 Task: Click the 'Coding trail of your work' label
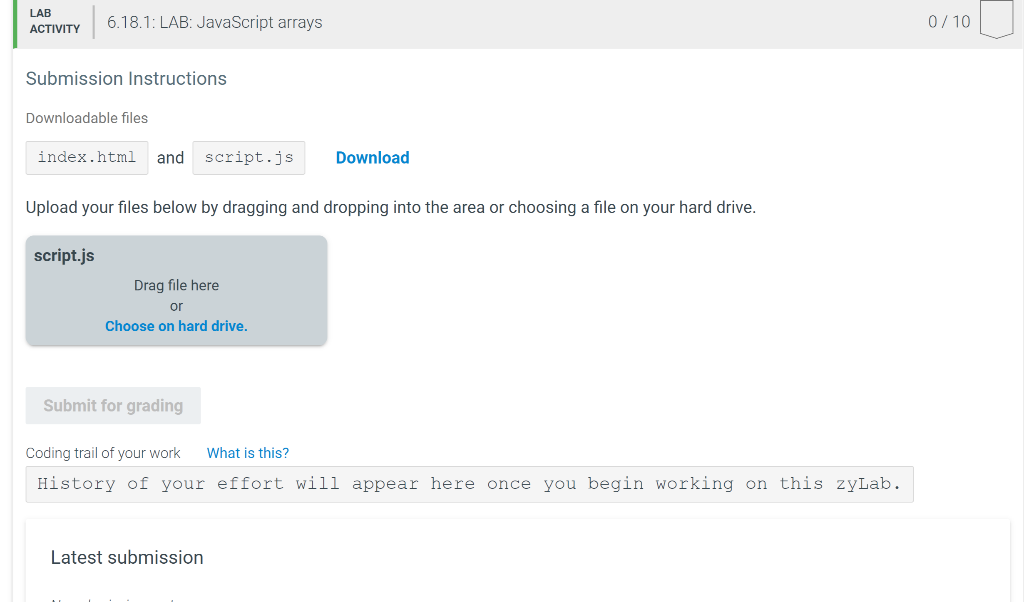(x=103, y=453)
